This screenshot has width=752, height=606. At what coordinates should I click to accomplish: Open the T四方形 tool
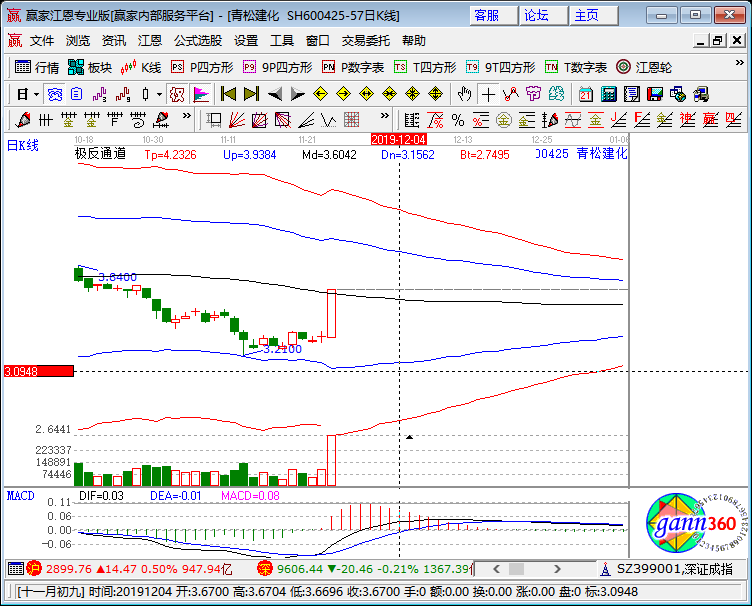click(x=425, y=67)
